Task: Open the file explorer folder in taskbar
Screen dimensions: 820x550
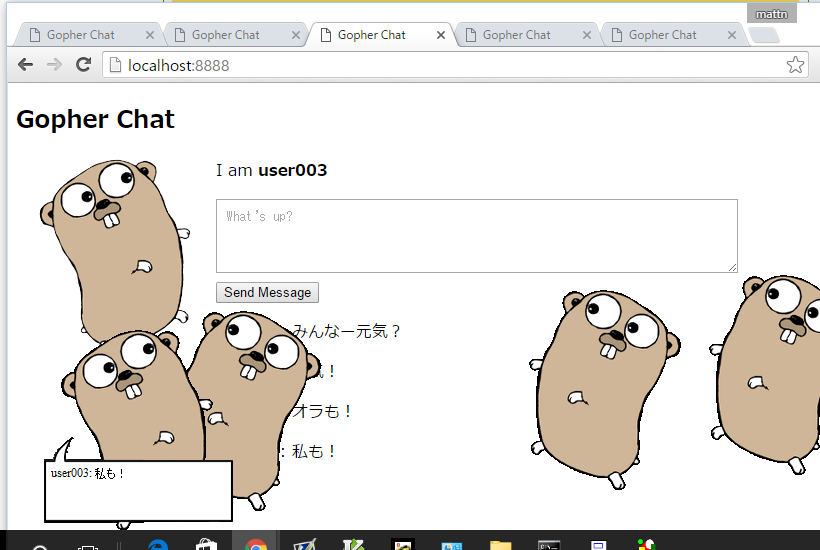Action: pos(500,545)
